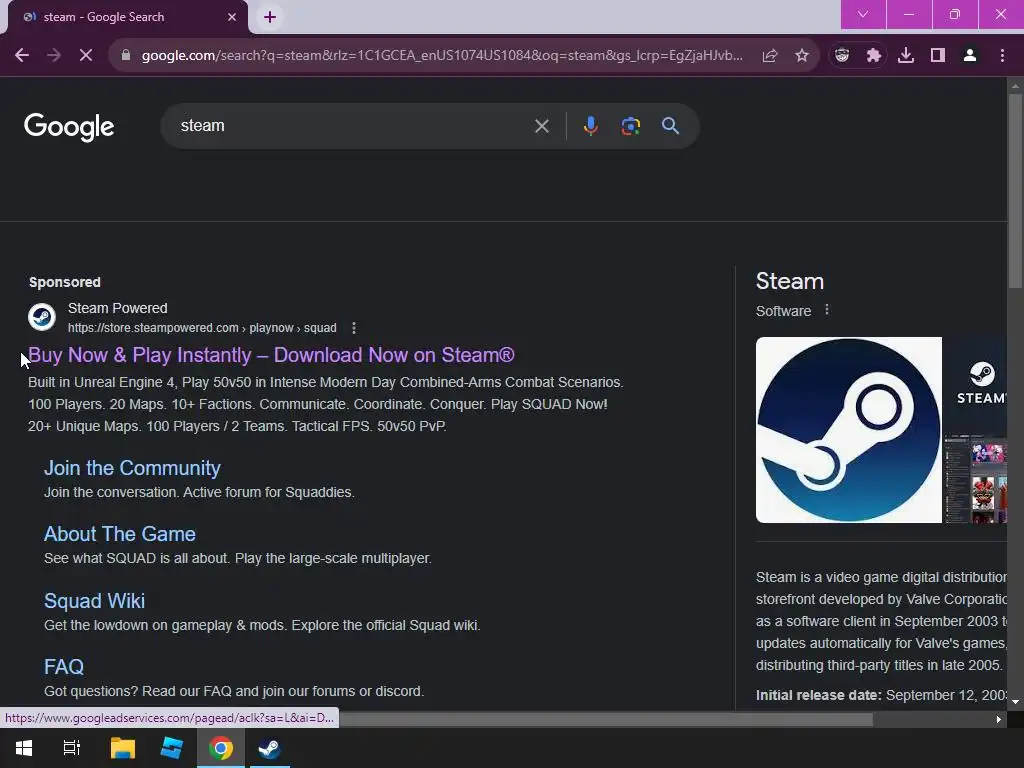This screenshot has height=768, width=1024.
Task: Select the steam - Google Search tab
Action: pos(128,17)
